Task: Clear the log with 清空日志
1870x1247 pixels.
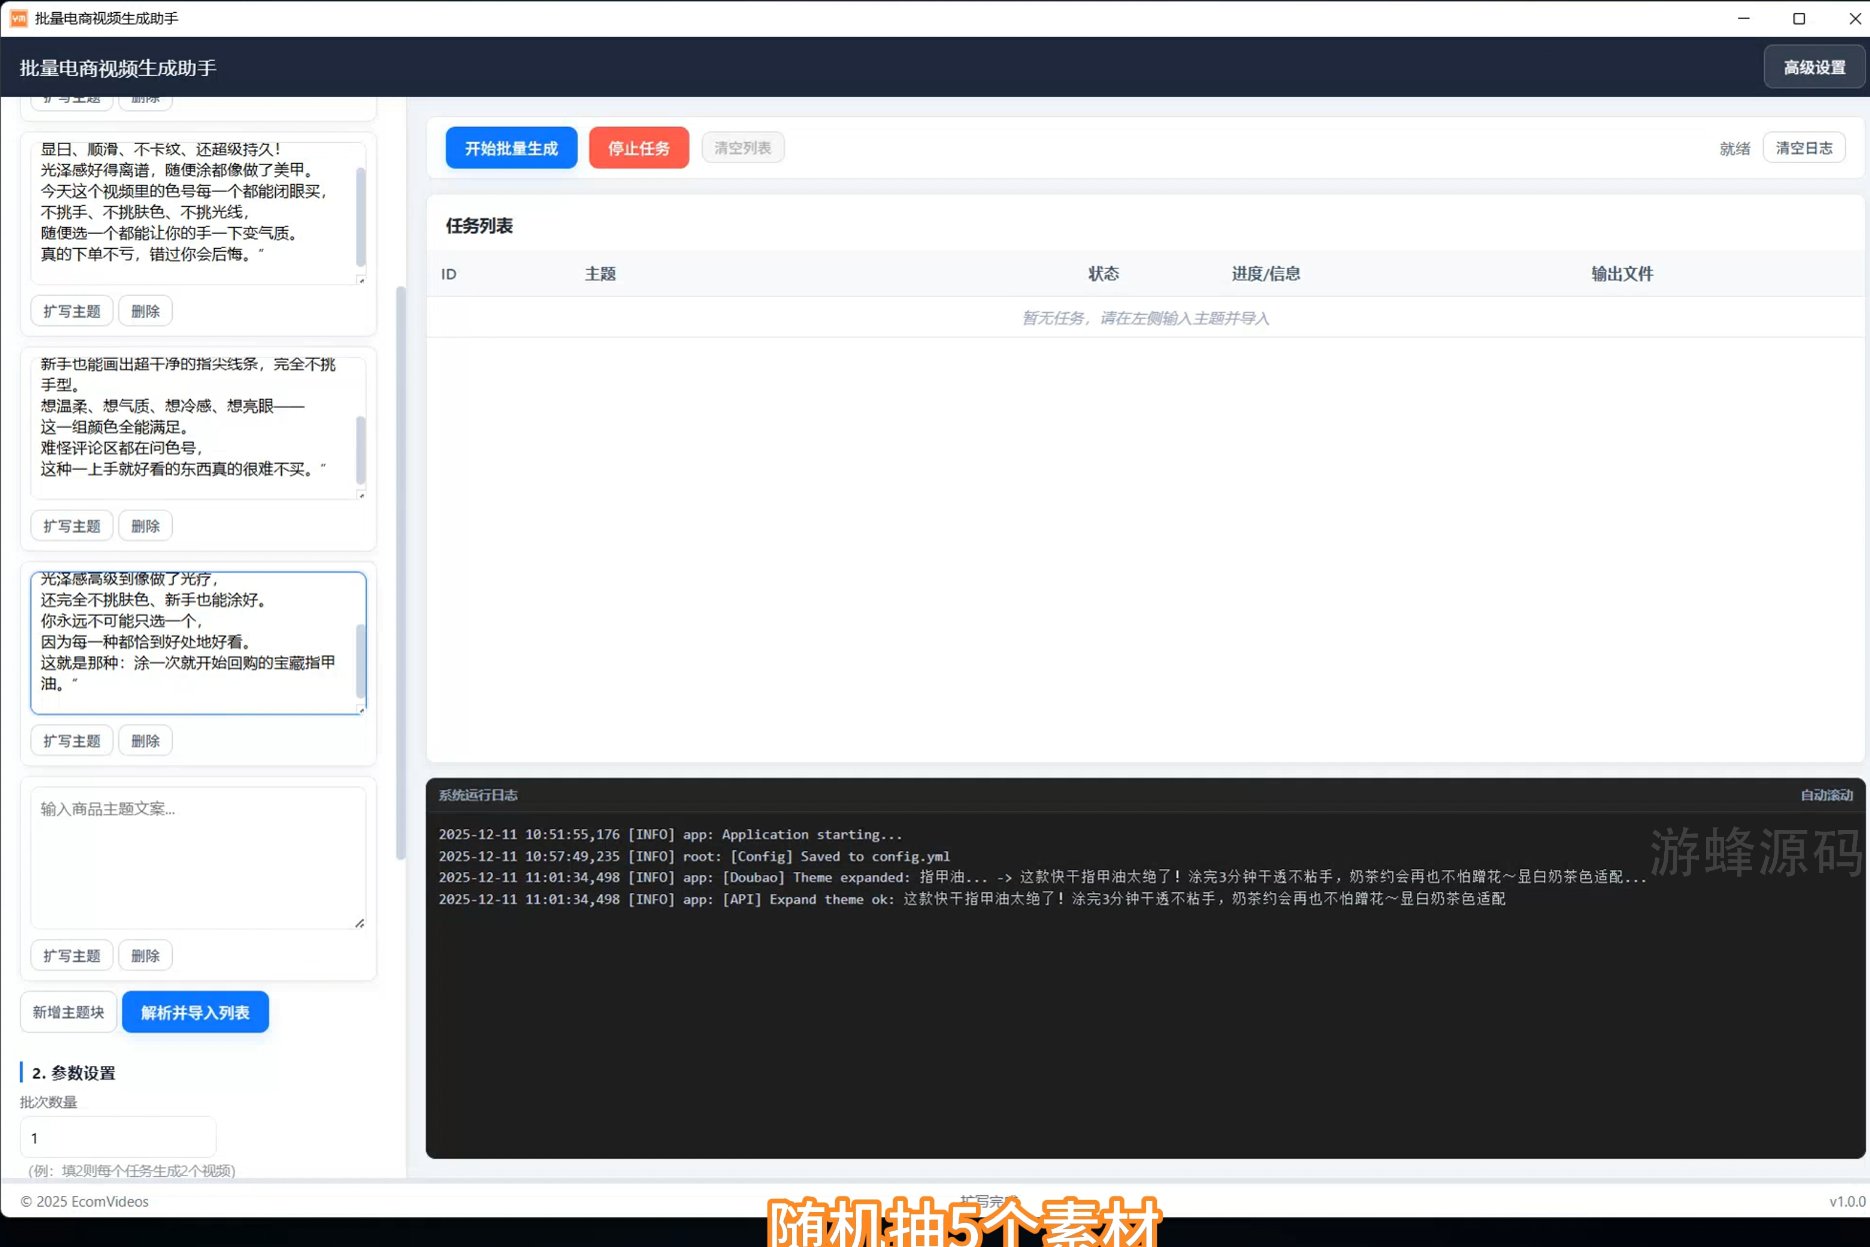Action: click(x=1804, y=148)
